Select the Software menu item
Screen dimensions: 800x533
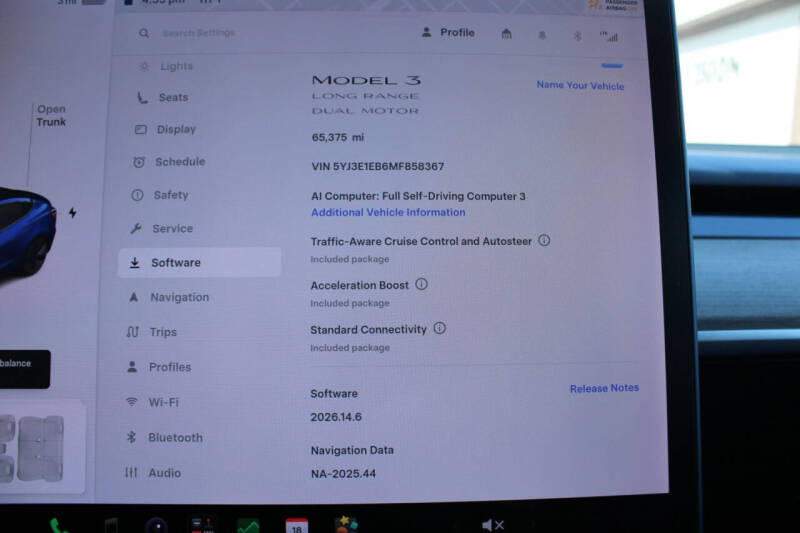[x=199, y=263]
